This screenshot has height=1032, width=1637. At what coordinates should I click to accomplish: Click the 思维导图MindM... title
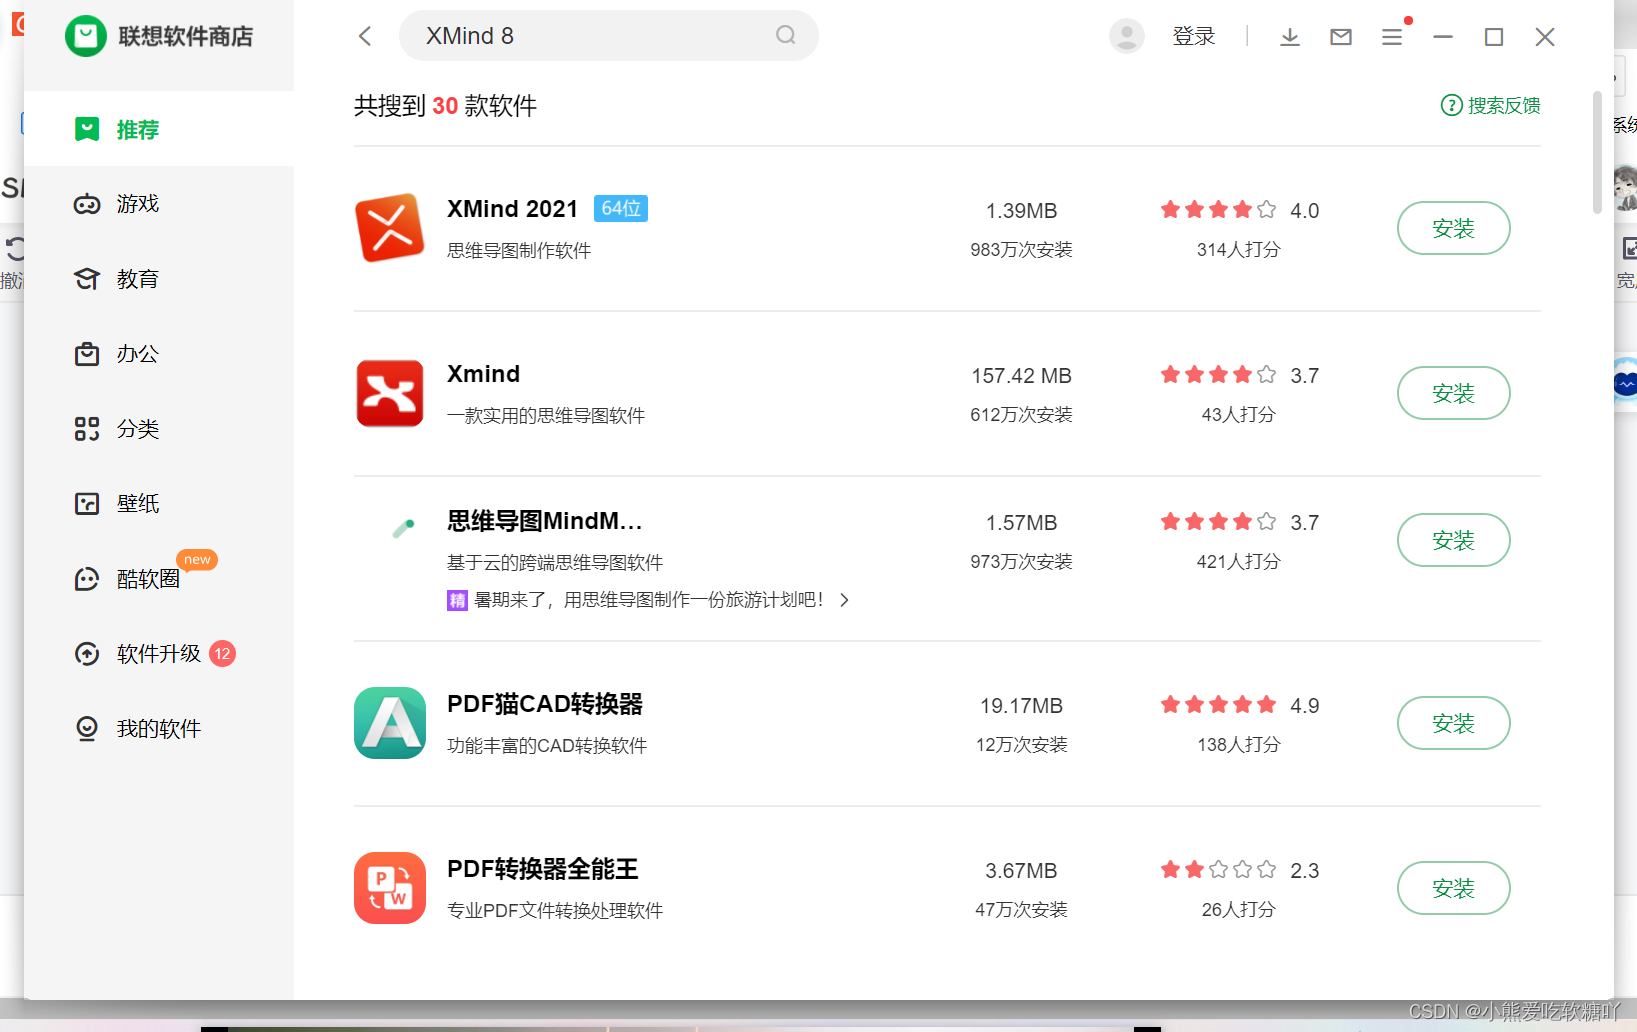tap(545, 521)
